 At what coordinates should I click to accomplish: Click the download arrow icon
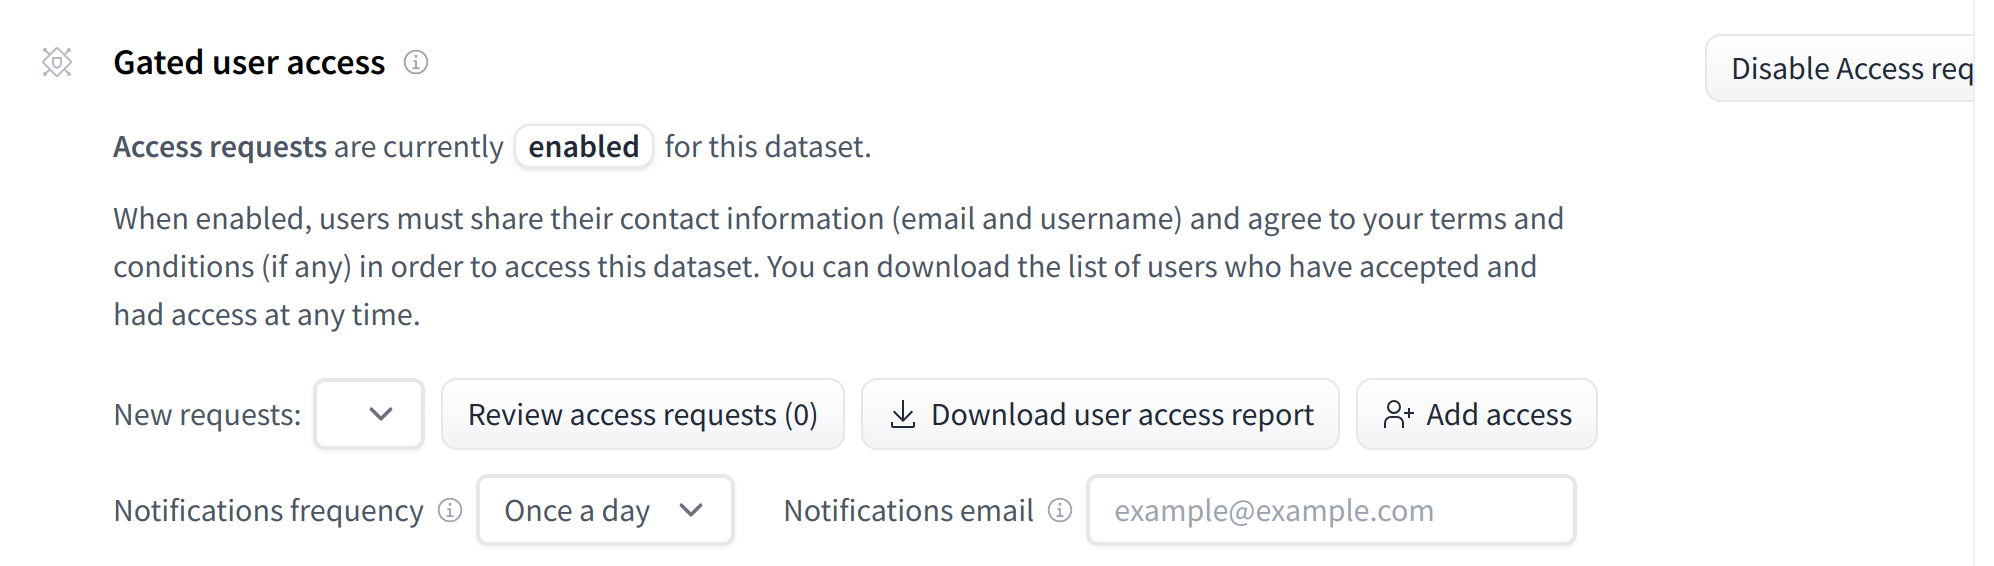902,414
